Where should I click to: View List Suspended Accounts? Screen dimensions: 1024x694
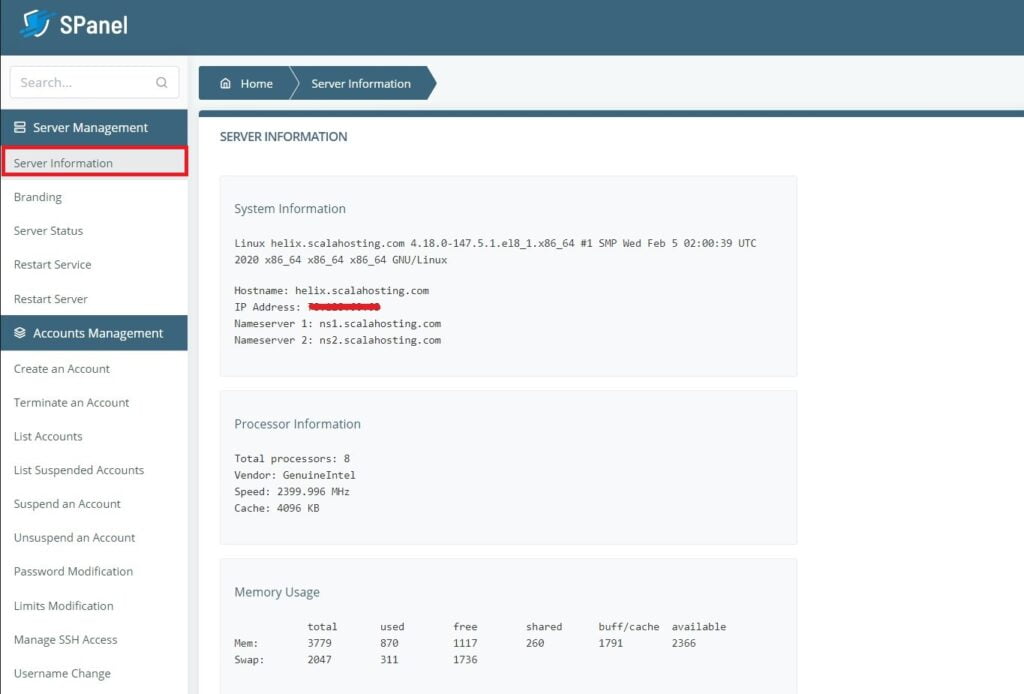(x=79, y=470)
